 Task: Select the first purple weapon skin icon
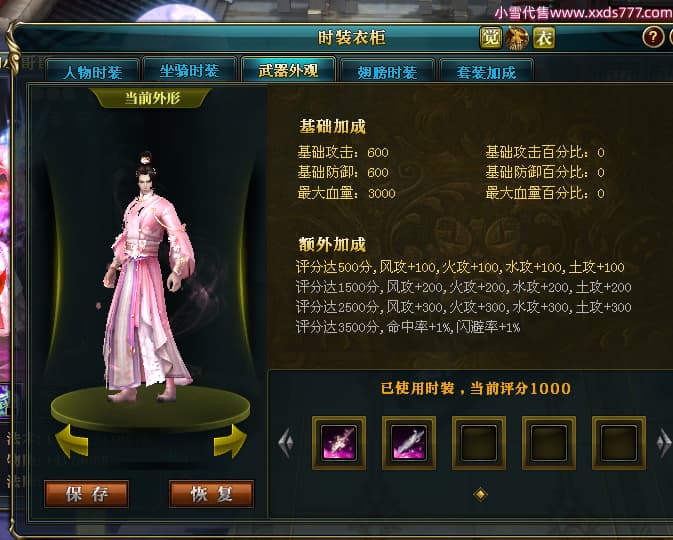pos(339,443)
